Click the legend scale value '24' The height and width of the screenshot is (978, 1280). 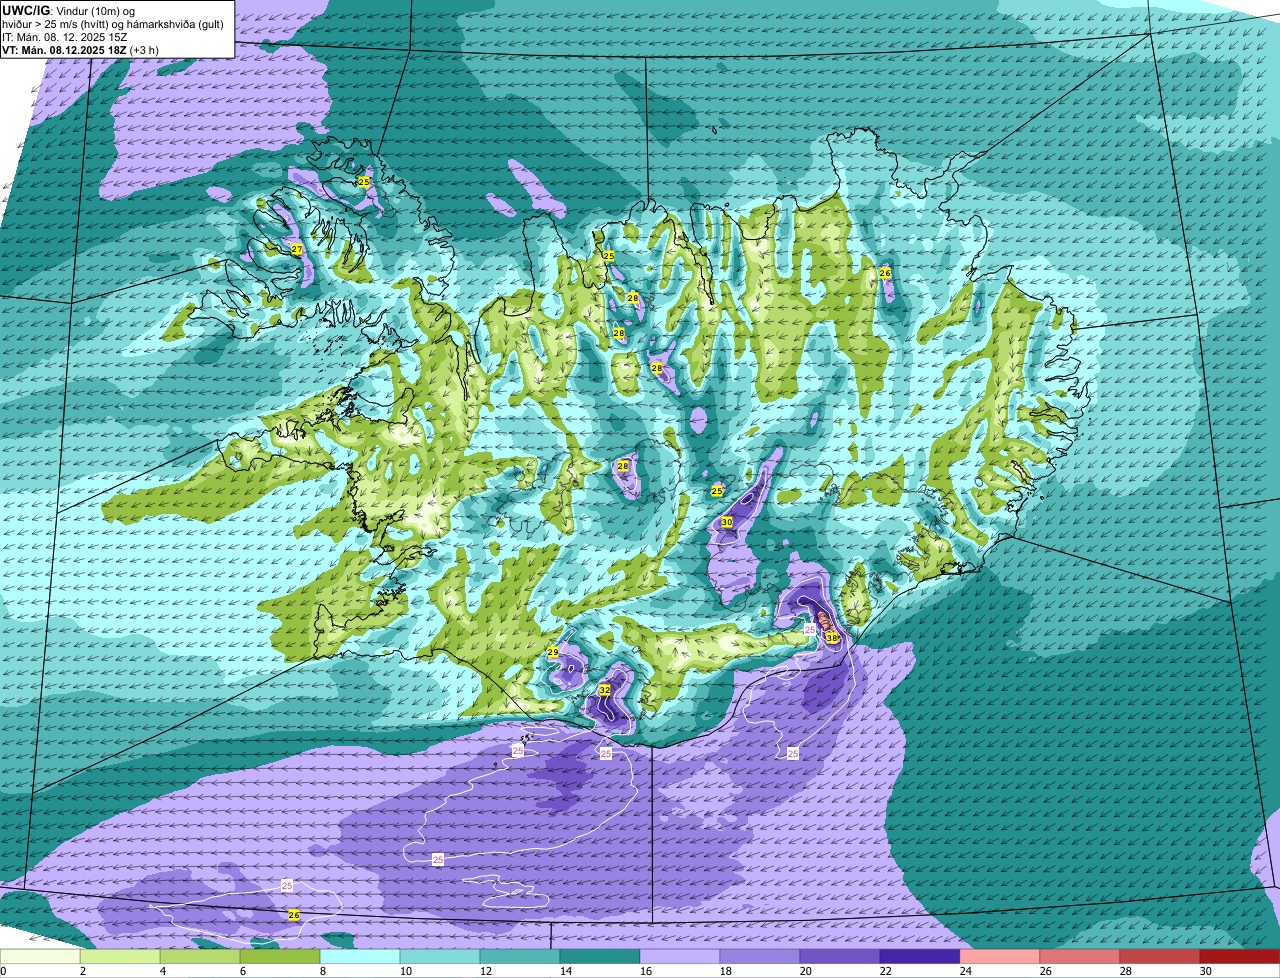coord(964,971)
